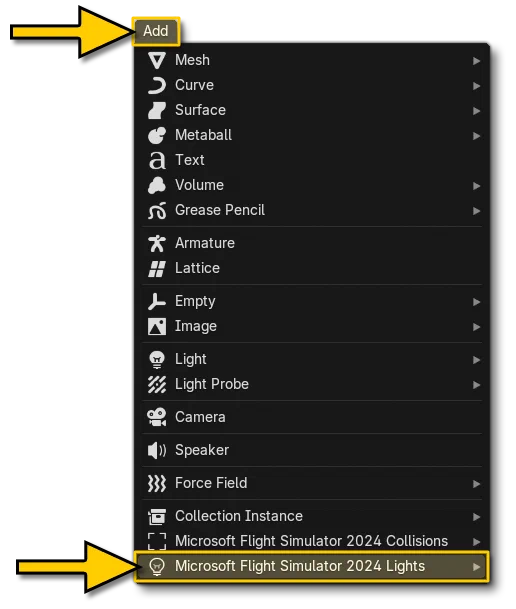The image size is (516, 609).
Task: Select the Image menu label
Action: point(196,327)
